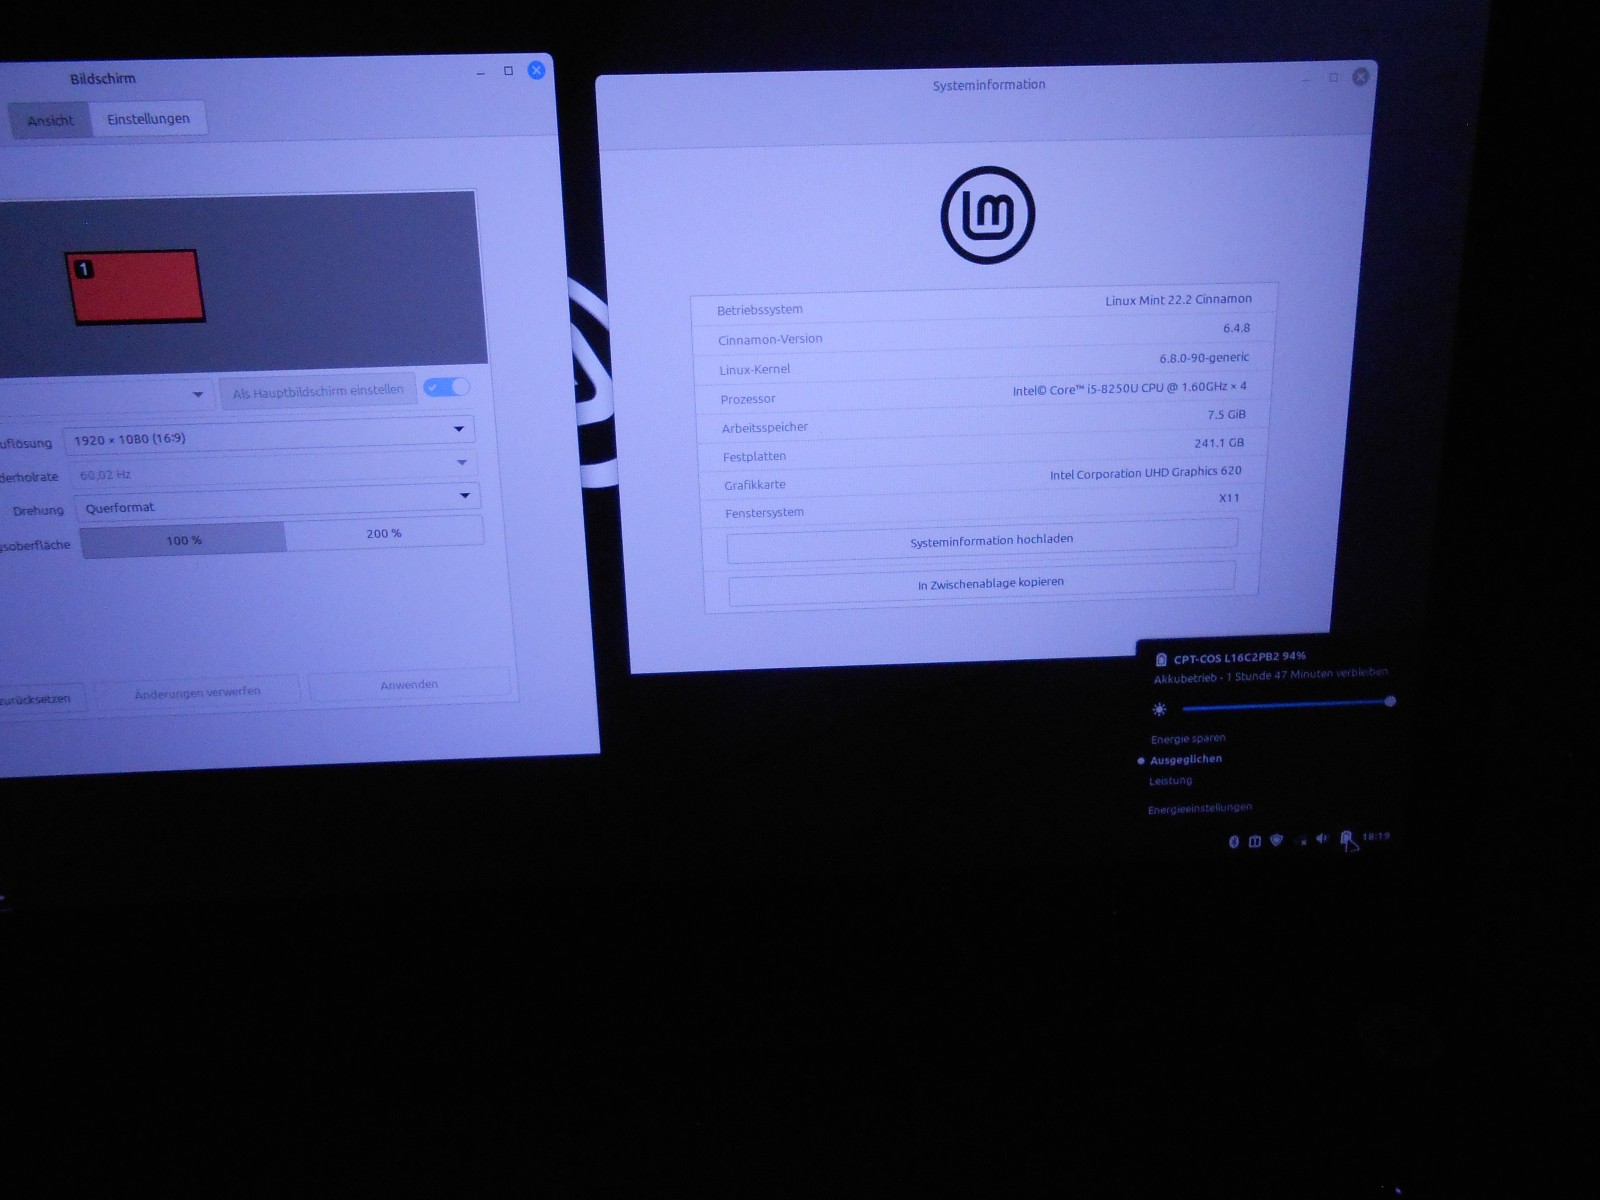Click the Linux Mint logo in Systeminformation
Image resolution: width=1600 pixels, height=1200 pixels.
(x=988, y=215)
